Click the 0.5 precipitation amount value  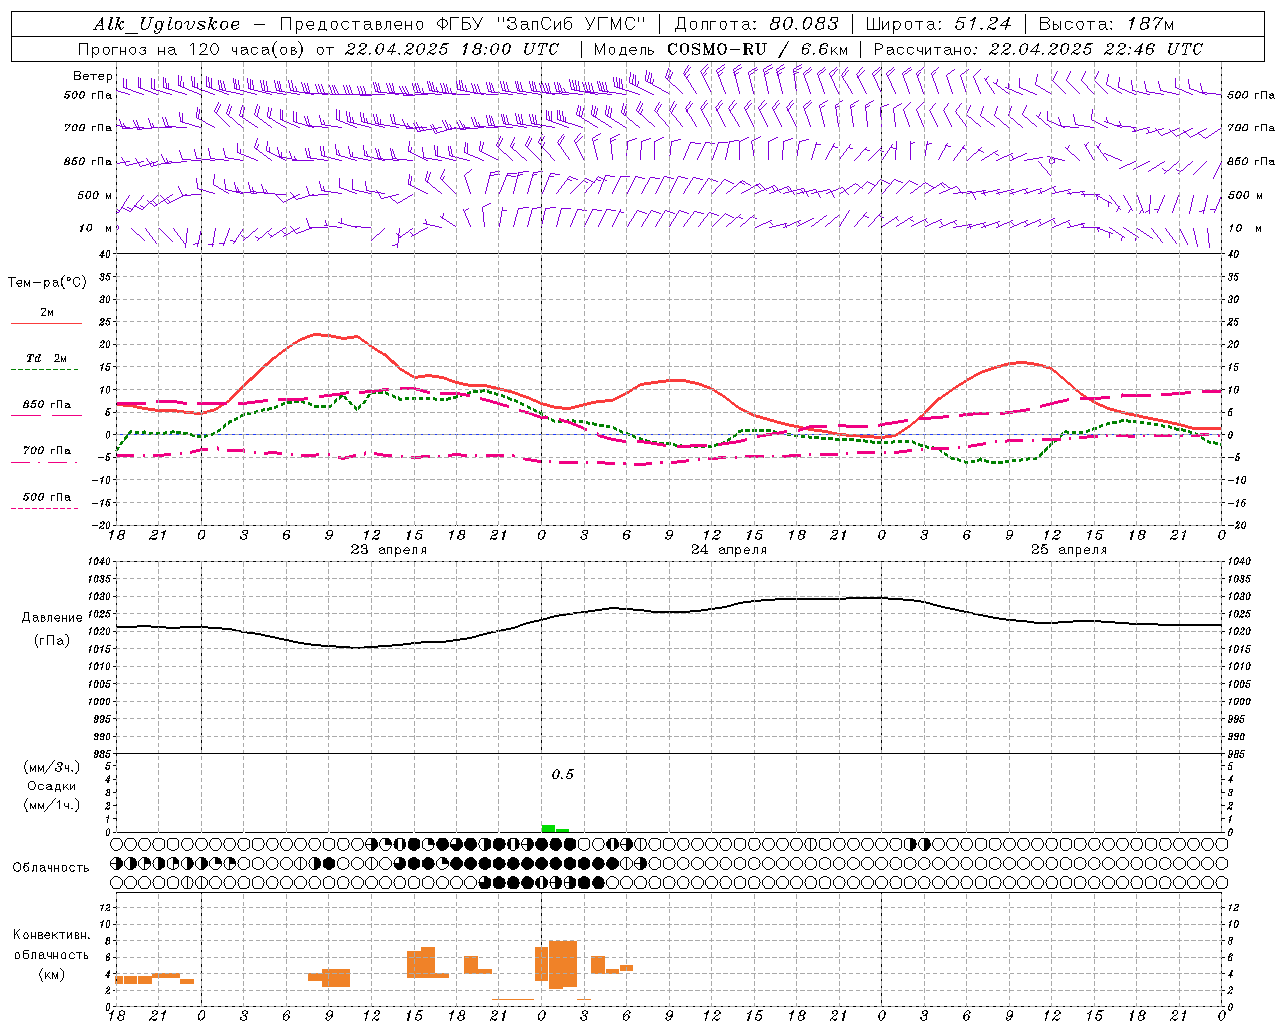tap(563, 774)
